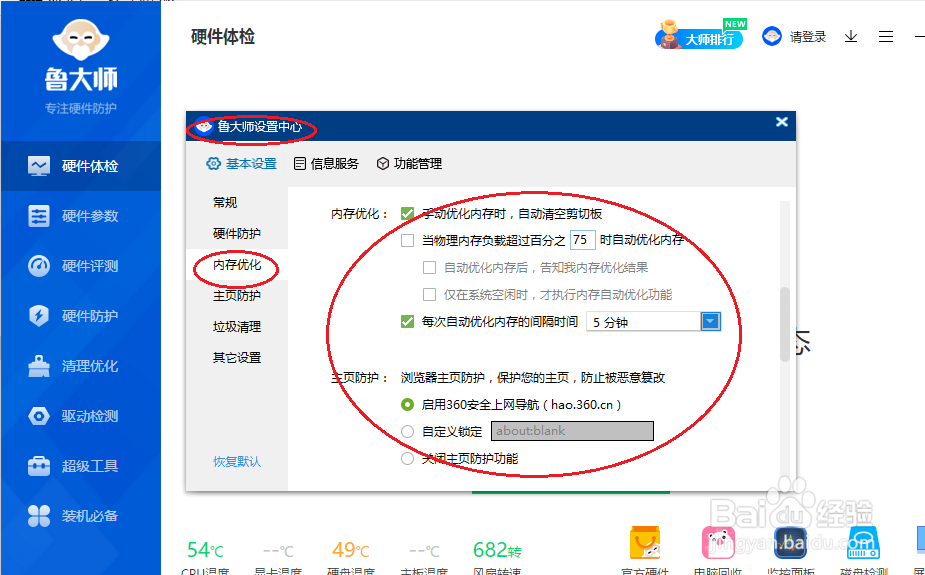The image size is (925, 575).
Task: Select 自定义锁定 radio button
Action: (x=407, y=431)
